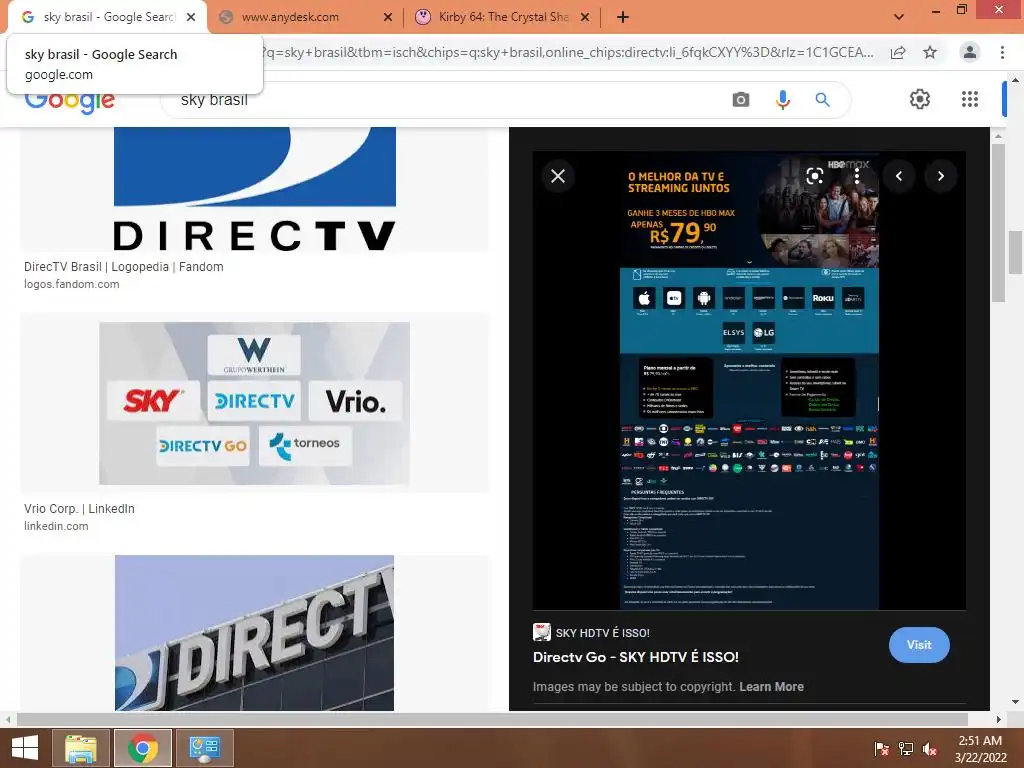Image resolution: width=1024 pixels, height=768 pixels.
Task: Click network status tray icon
Action: point(905,749)
